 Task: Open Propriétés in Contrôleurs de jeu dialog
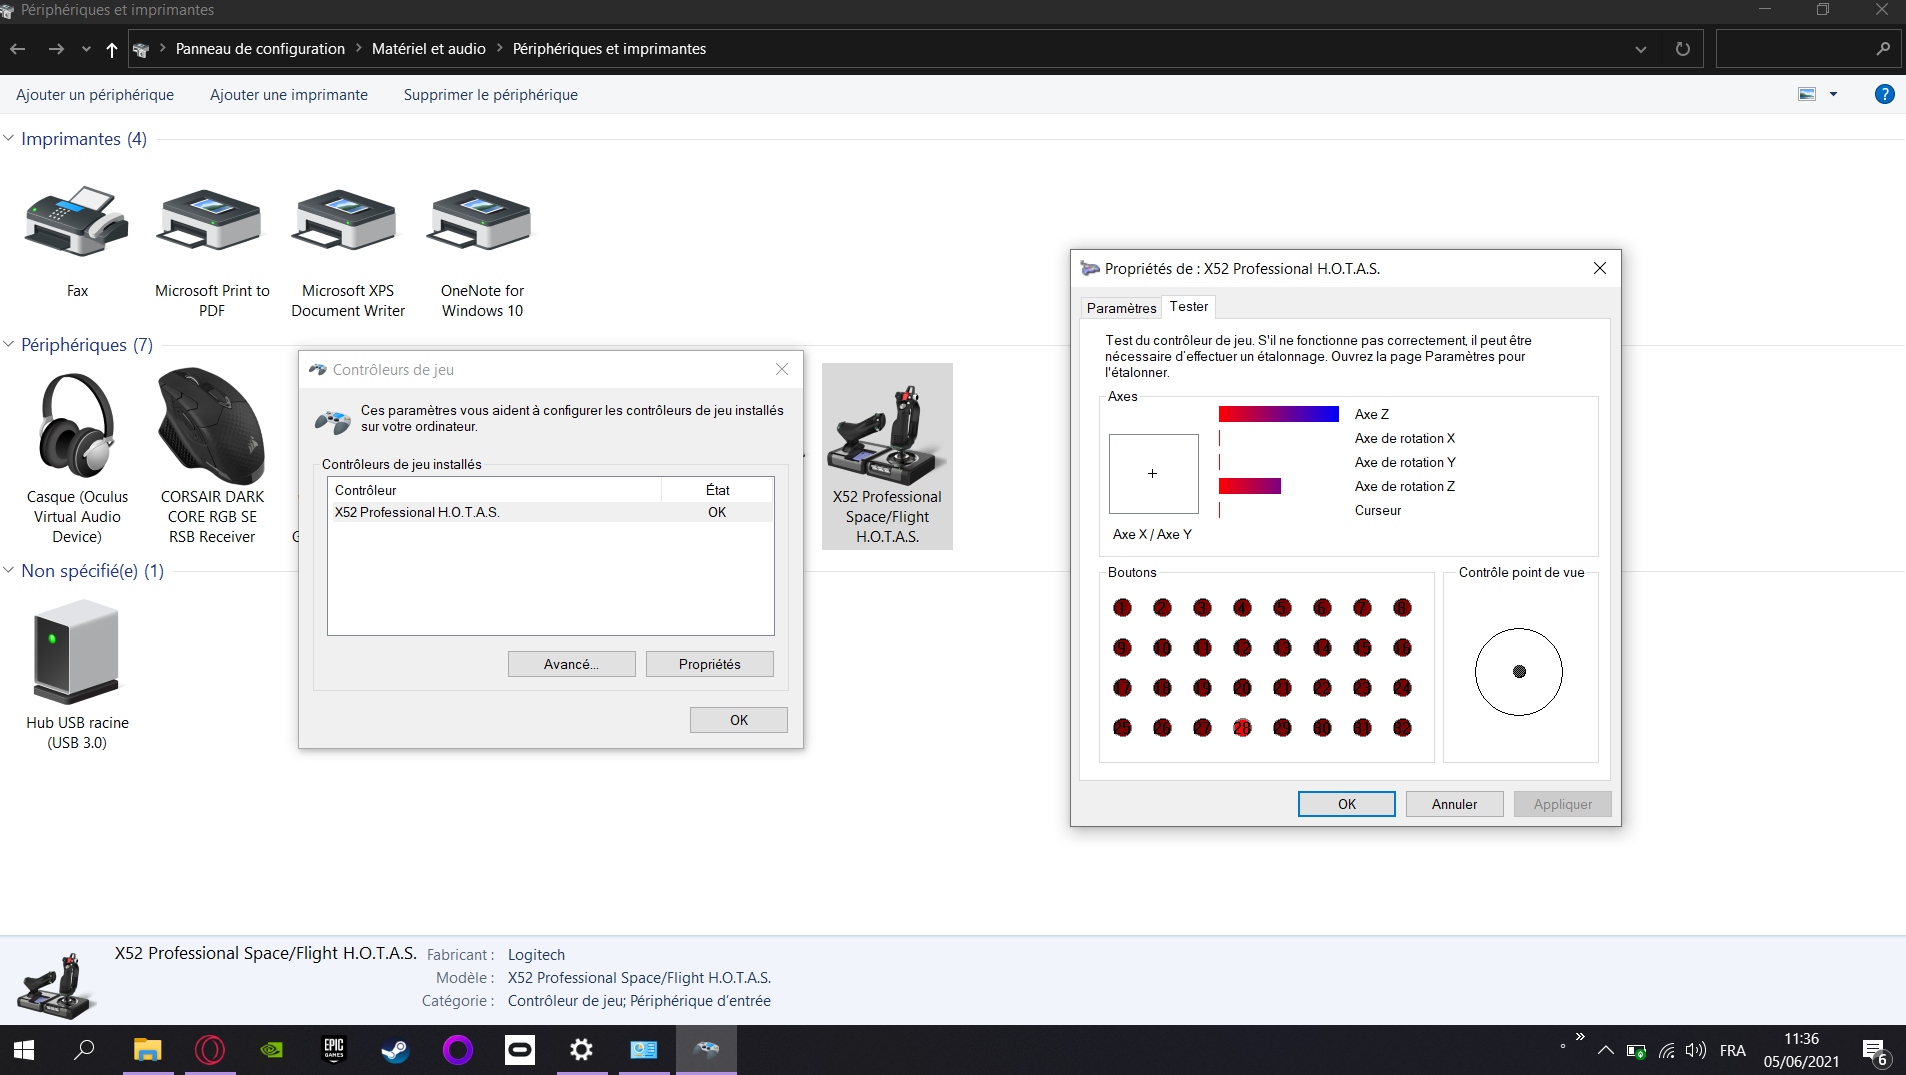pos(710,664)
